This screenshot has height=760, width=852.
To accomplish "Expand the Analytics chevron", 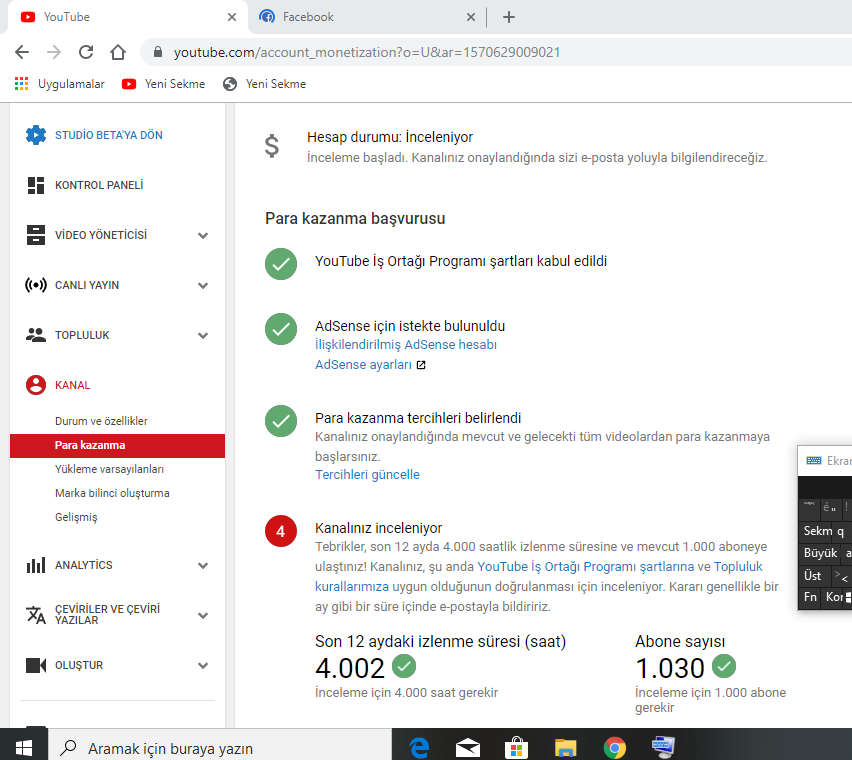I will (x=203, y=566).
